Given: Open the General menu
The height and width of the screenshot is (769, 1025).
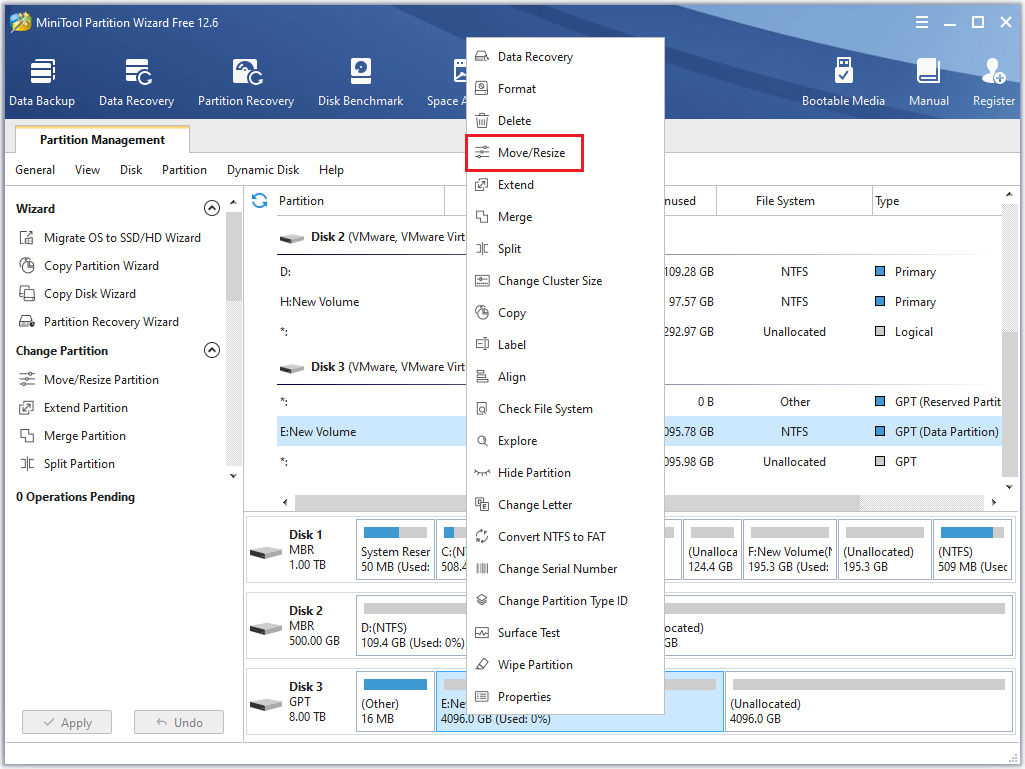Looking at the screenshot, I should 35,170.
